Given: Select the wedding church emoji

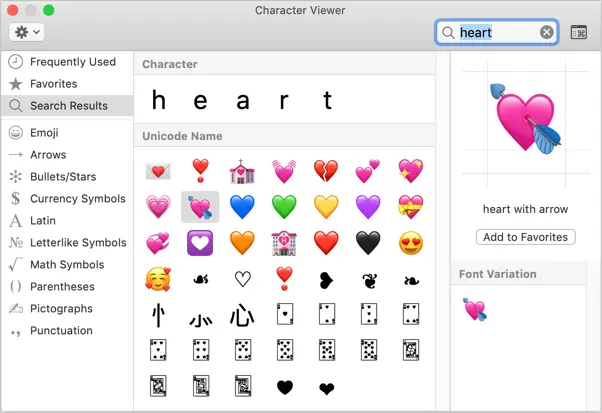Looking at the screenshot, I should pos(242,171).
